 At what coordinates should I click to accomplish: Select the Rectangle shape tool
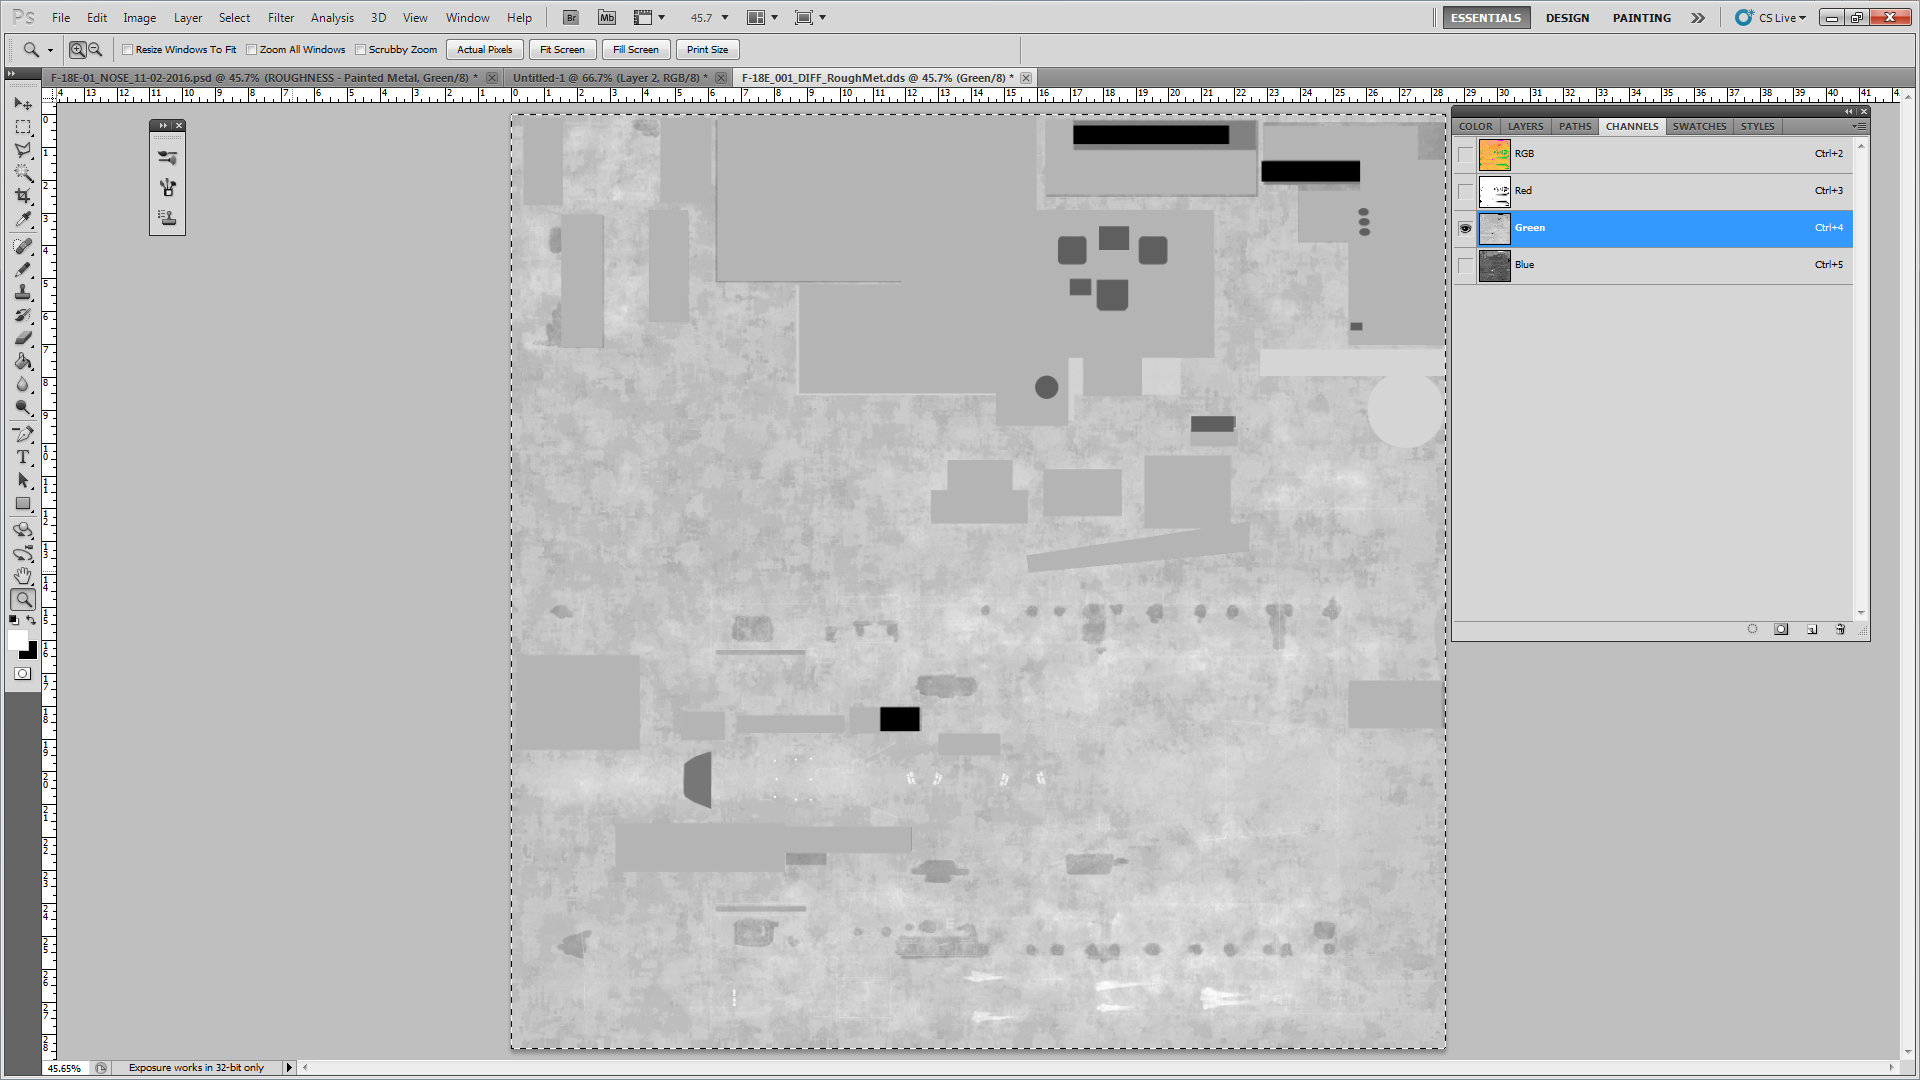[x=23, y=503]
